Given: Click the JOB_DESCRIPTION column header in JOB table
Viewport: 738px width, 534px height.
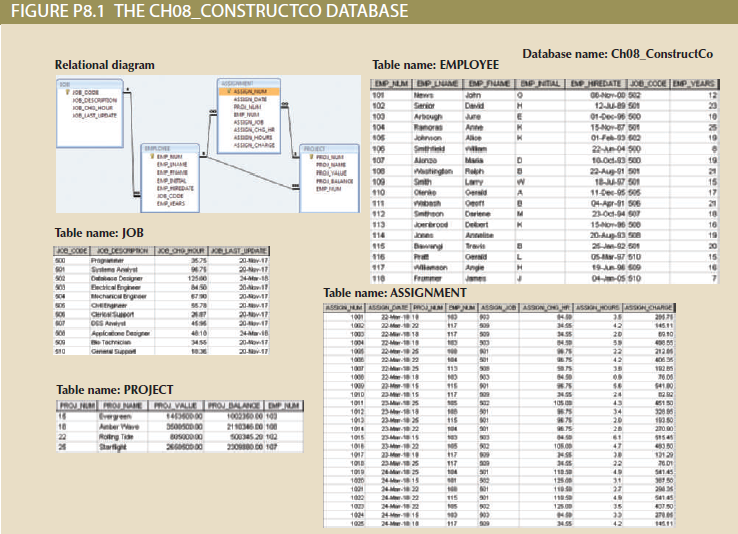Looking at the screenshot, I should tap(122, 251).
